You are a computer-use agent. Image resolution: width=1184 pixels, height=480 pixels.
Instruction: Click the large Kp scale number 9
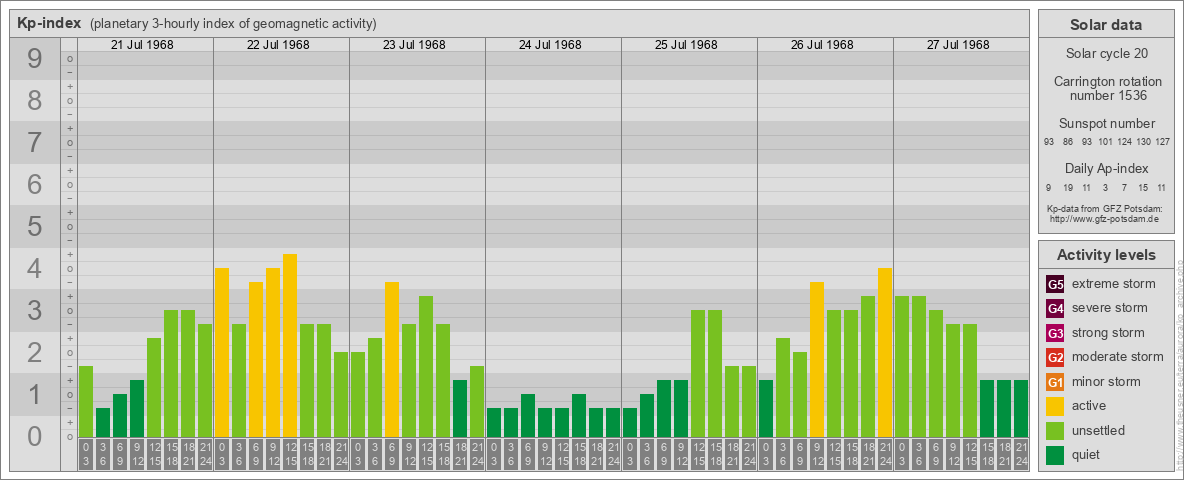[34, 59]
